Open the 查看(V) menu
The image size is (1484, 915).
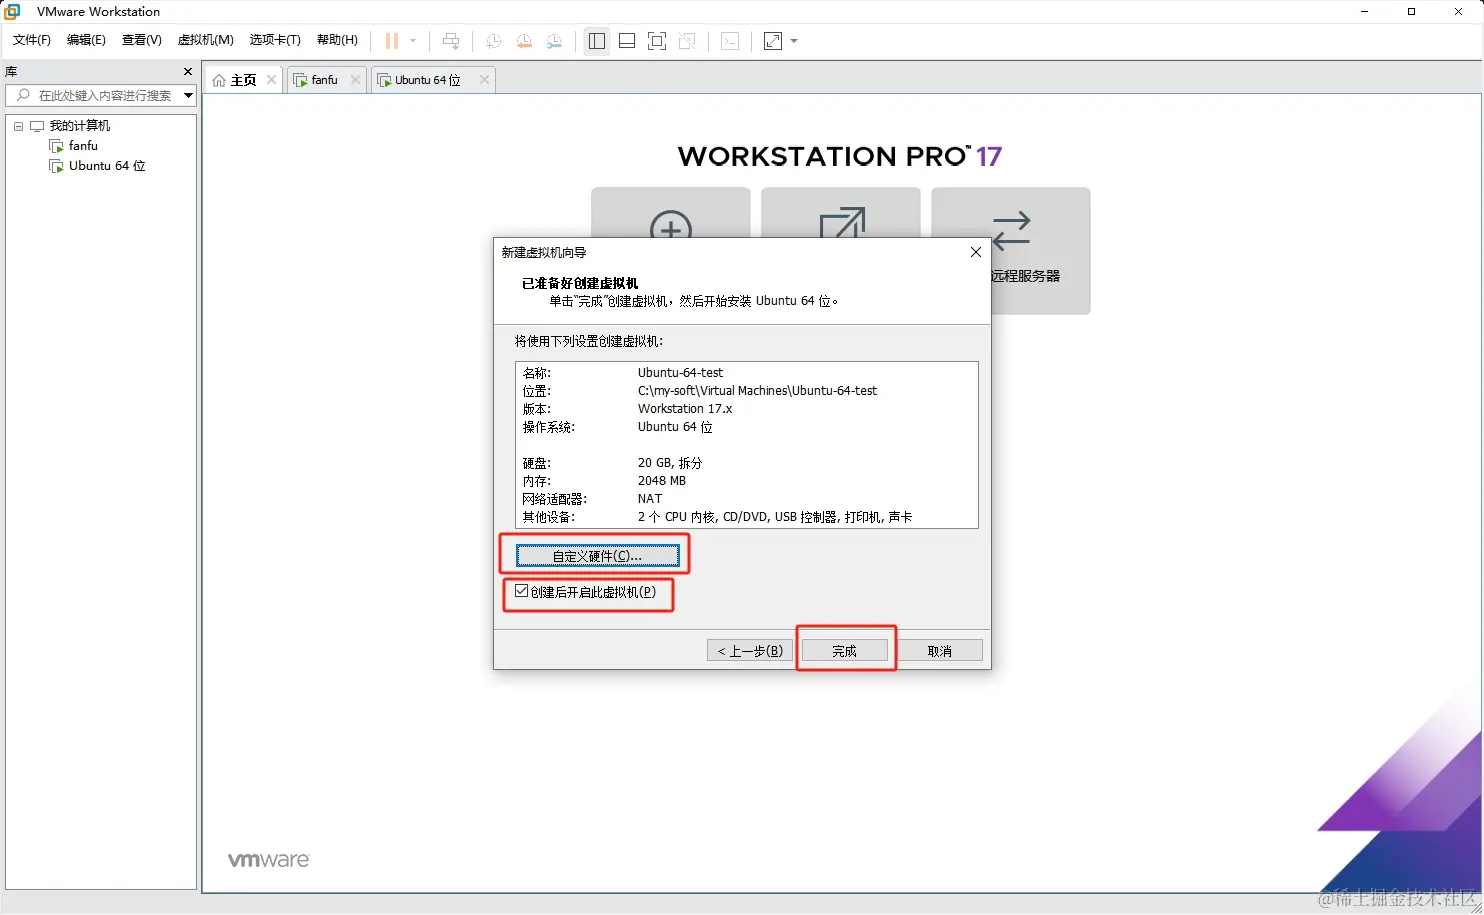[142, 40]
